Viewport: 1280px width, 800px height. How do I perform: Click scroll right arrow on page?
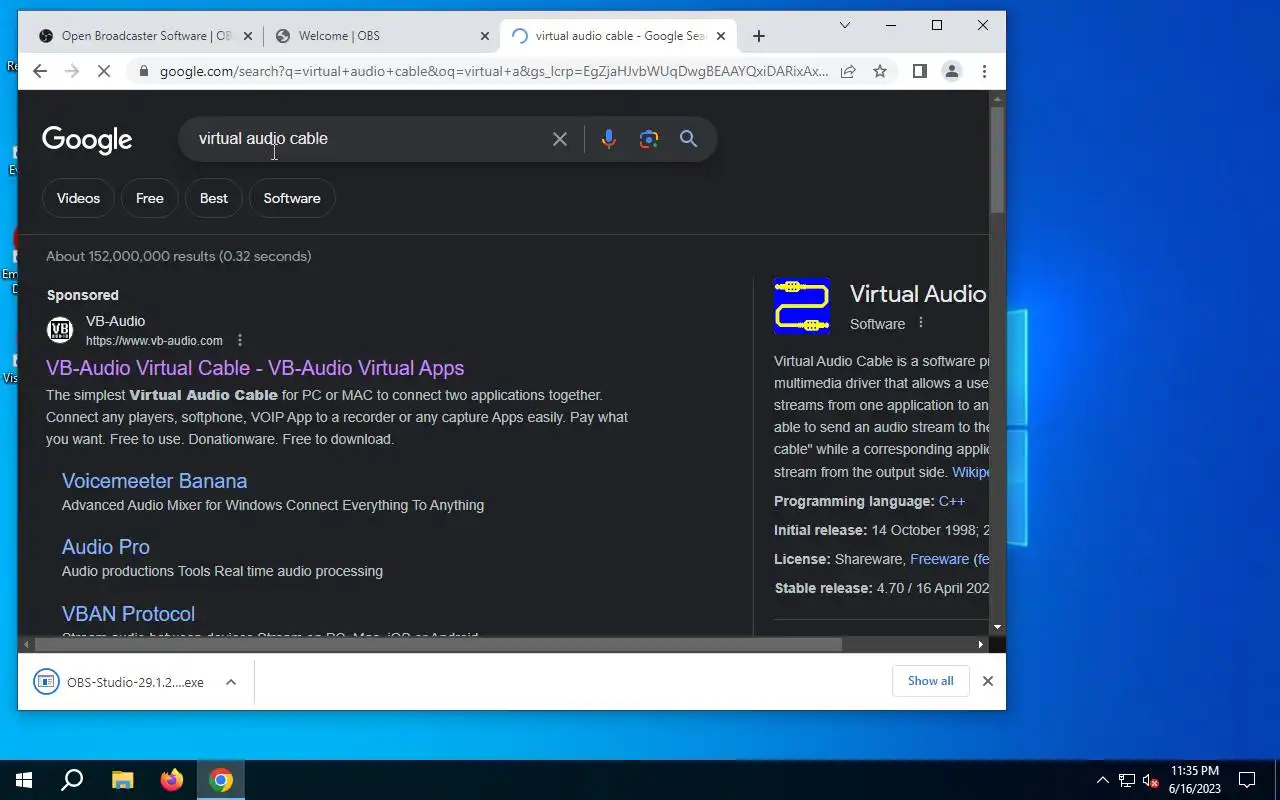click(x=981, y=645)
